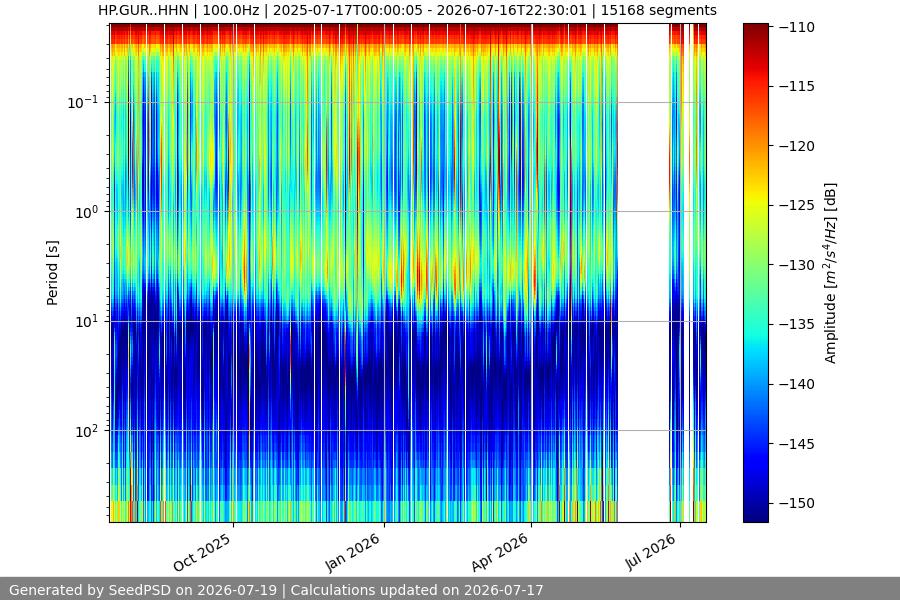Click the 'Generated by SeedPSD' footer text
The height and width of the screenshot is (600, 900).
(x=276, y=590)
